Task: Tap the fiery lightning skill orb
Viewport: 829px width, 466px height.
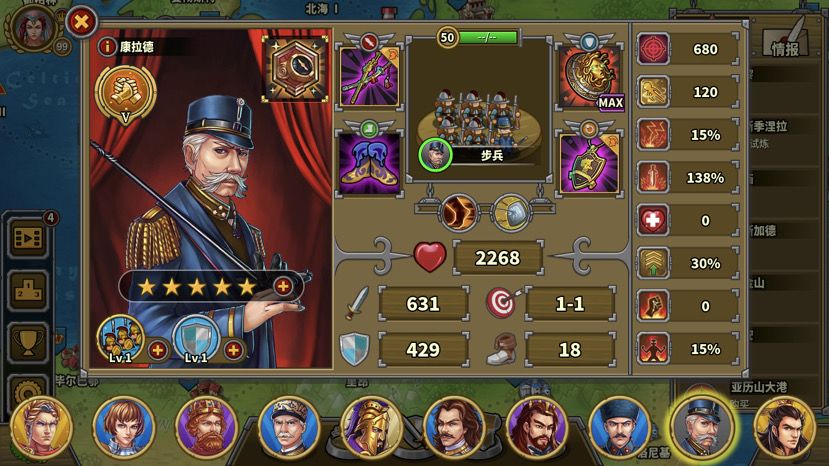Action: [458, 213]
